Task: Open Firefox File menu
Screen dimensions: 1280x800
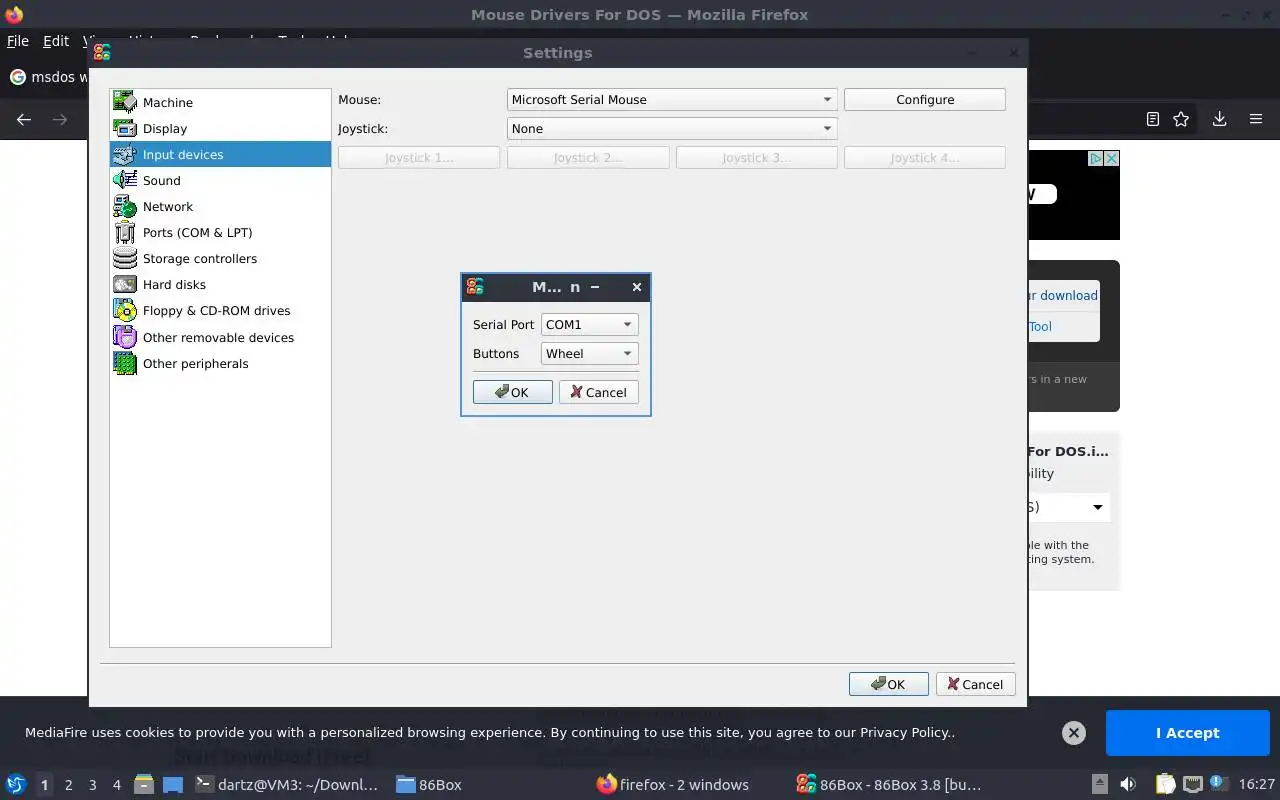Action: [18, 41]
